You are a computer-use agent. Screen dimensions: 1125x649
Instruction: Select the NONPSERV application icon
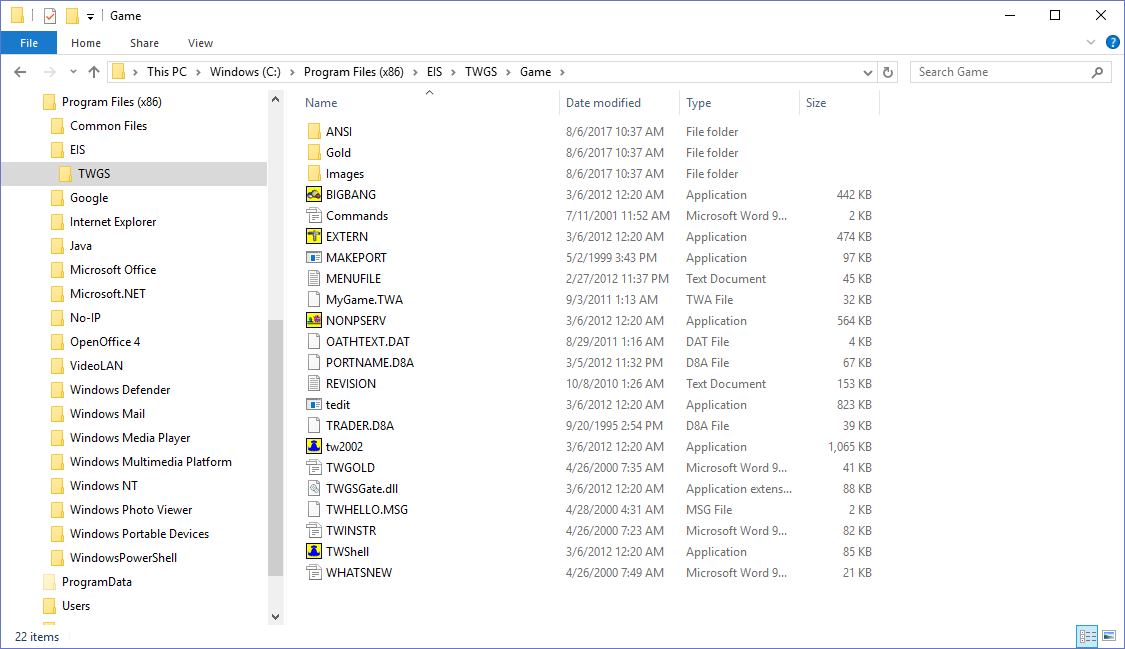tap(314, 321)
